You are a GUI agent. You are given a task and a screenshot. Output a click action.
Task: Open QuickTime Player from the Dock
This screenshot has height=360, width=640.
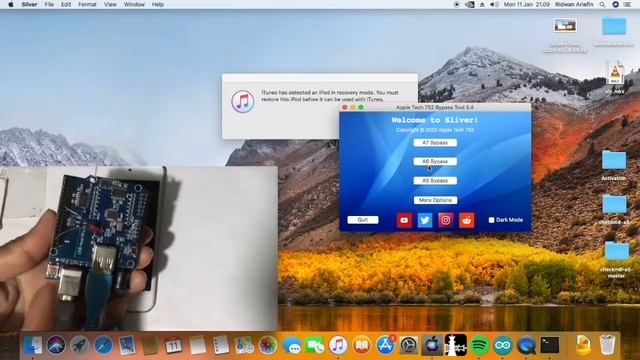point(527,345)
